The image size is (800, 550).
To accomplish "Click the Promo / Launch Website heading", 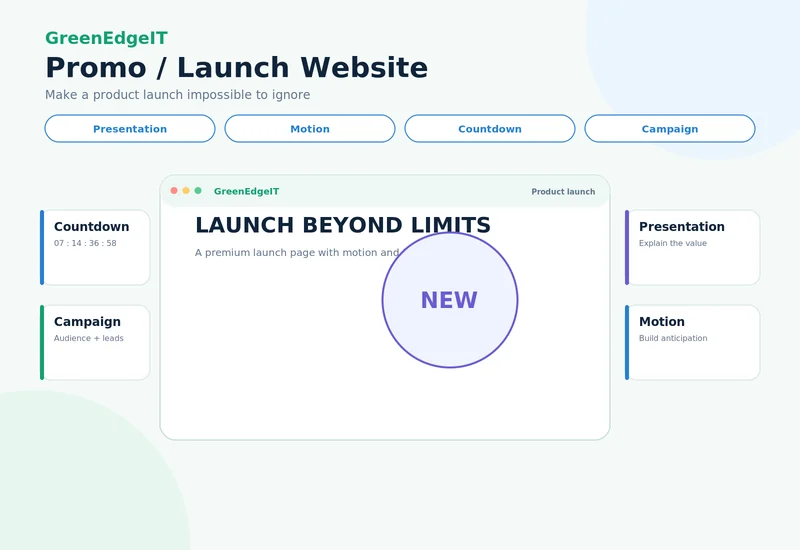I will [236, 67].
